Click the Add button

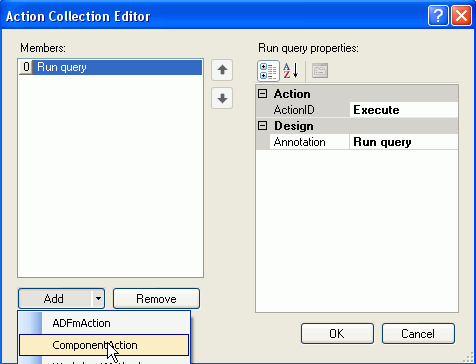55,299
